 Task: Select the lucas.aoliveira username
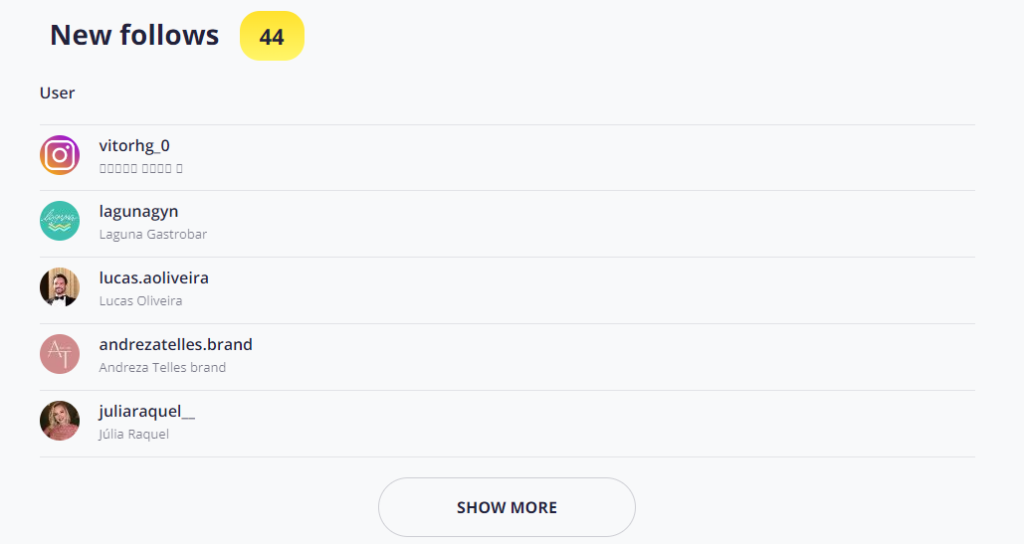pyautogui.click(x=154, y=278)
